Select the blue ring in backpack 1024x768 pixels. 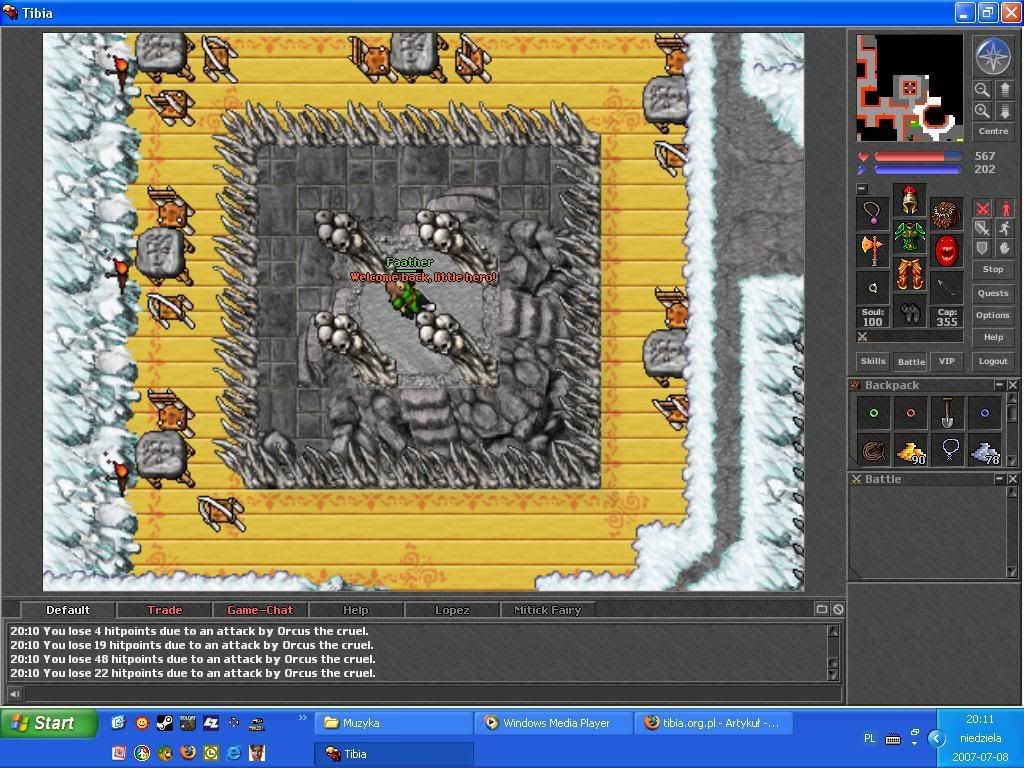point(985,413)
